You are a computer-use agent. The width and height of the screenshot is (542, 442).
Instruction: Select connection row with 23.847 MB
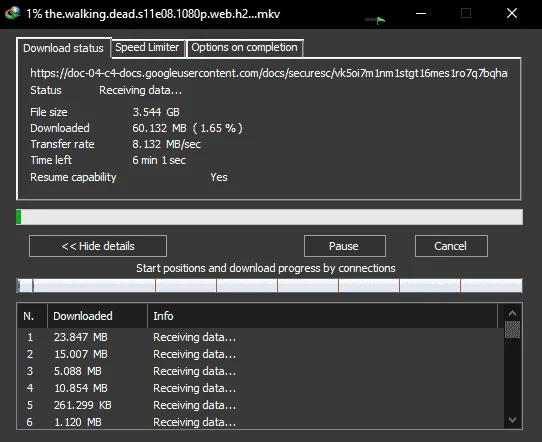261,337
